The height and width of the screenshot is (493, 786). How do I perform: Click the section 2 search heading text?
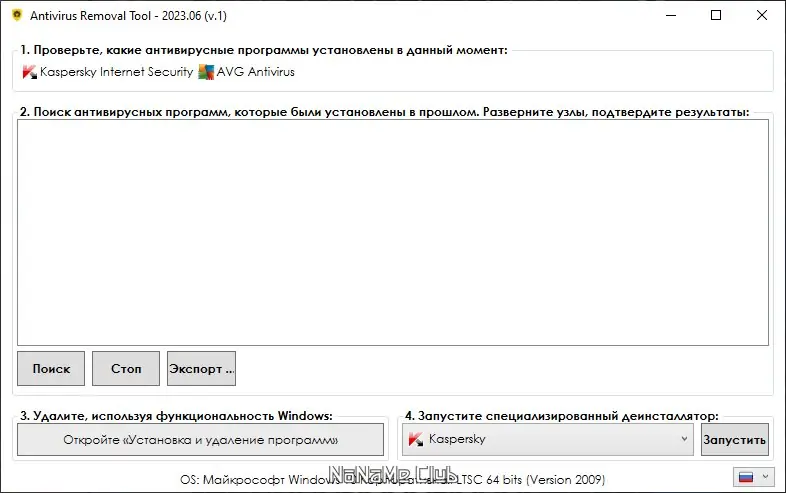[384, 112]
